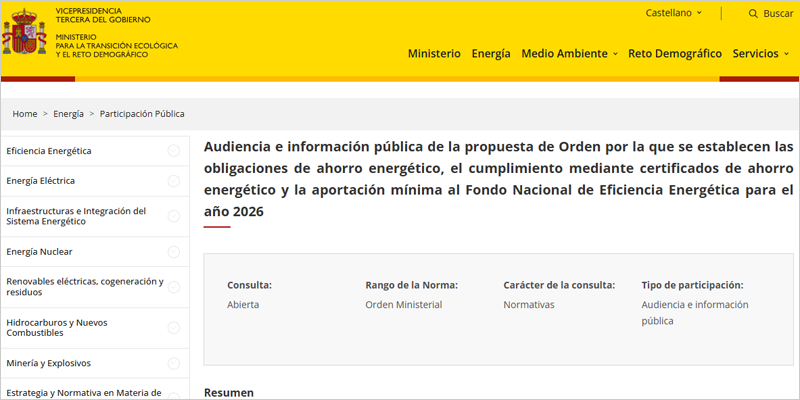Screen dimensions: 800x400
Task: Select Estrategia y Normativa sidebar item
Action: [x=83, y=393]
